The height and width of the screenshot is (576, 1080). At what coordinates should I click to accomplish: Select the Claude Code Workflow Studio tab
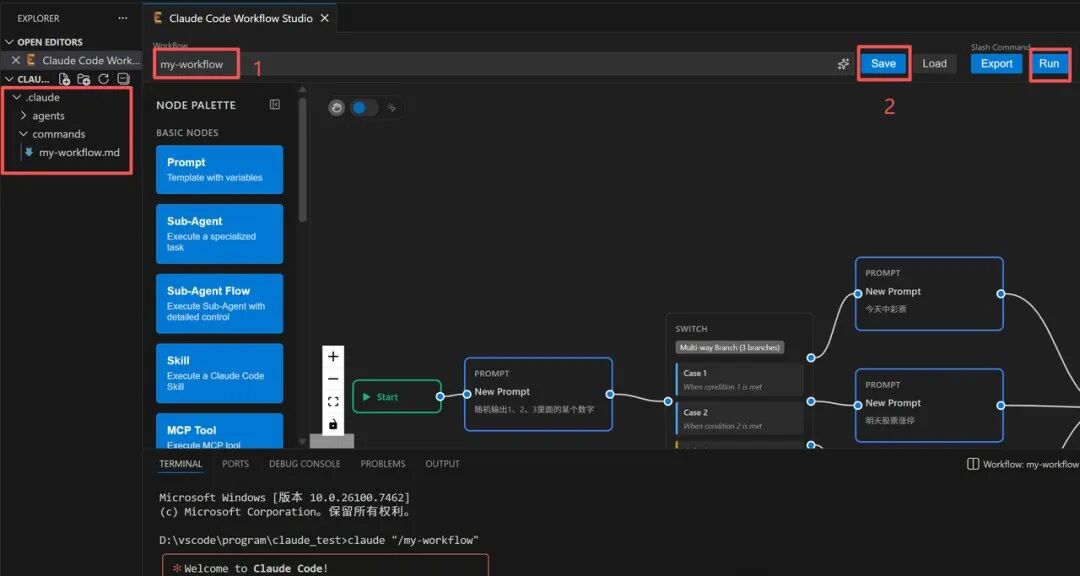pyautogui.click(x=240, y=19)
